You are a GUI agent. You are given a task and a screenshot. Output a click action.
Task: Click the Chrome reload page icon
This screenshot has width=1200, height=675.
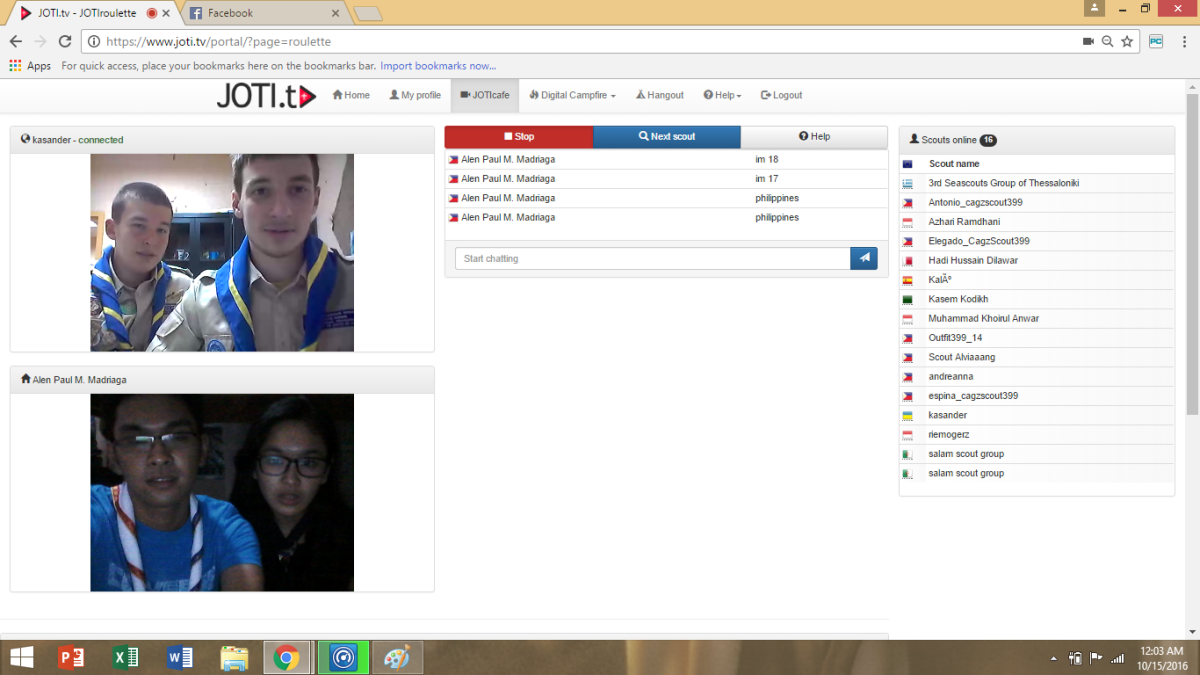(x=65, y=42)
